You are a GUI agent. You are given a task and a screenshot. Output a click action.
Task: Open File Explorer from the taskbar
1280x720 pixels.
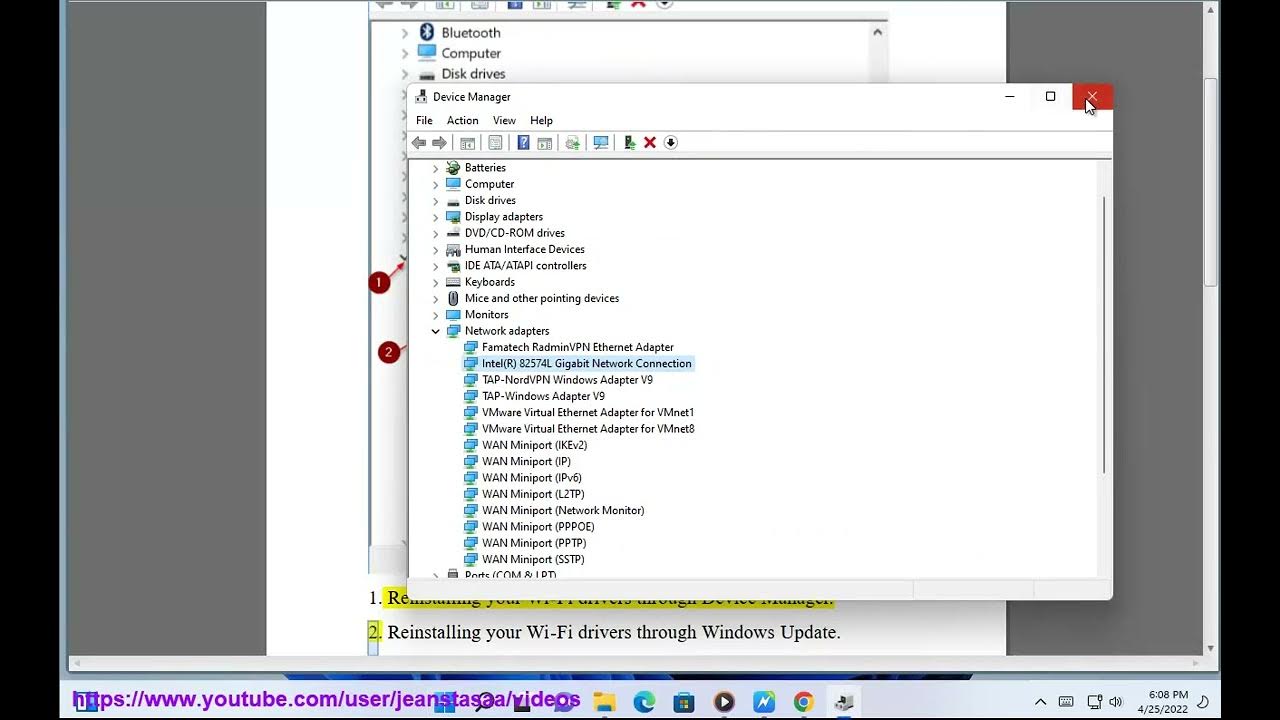click(x=604, y=702)
